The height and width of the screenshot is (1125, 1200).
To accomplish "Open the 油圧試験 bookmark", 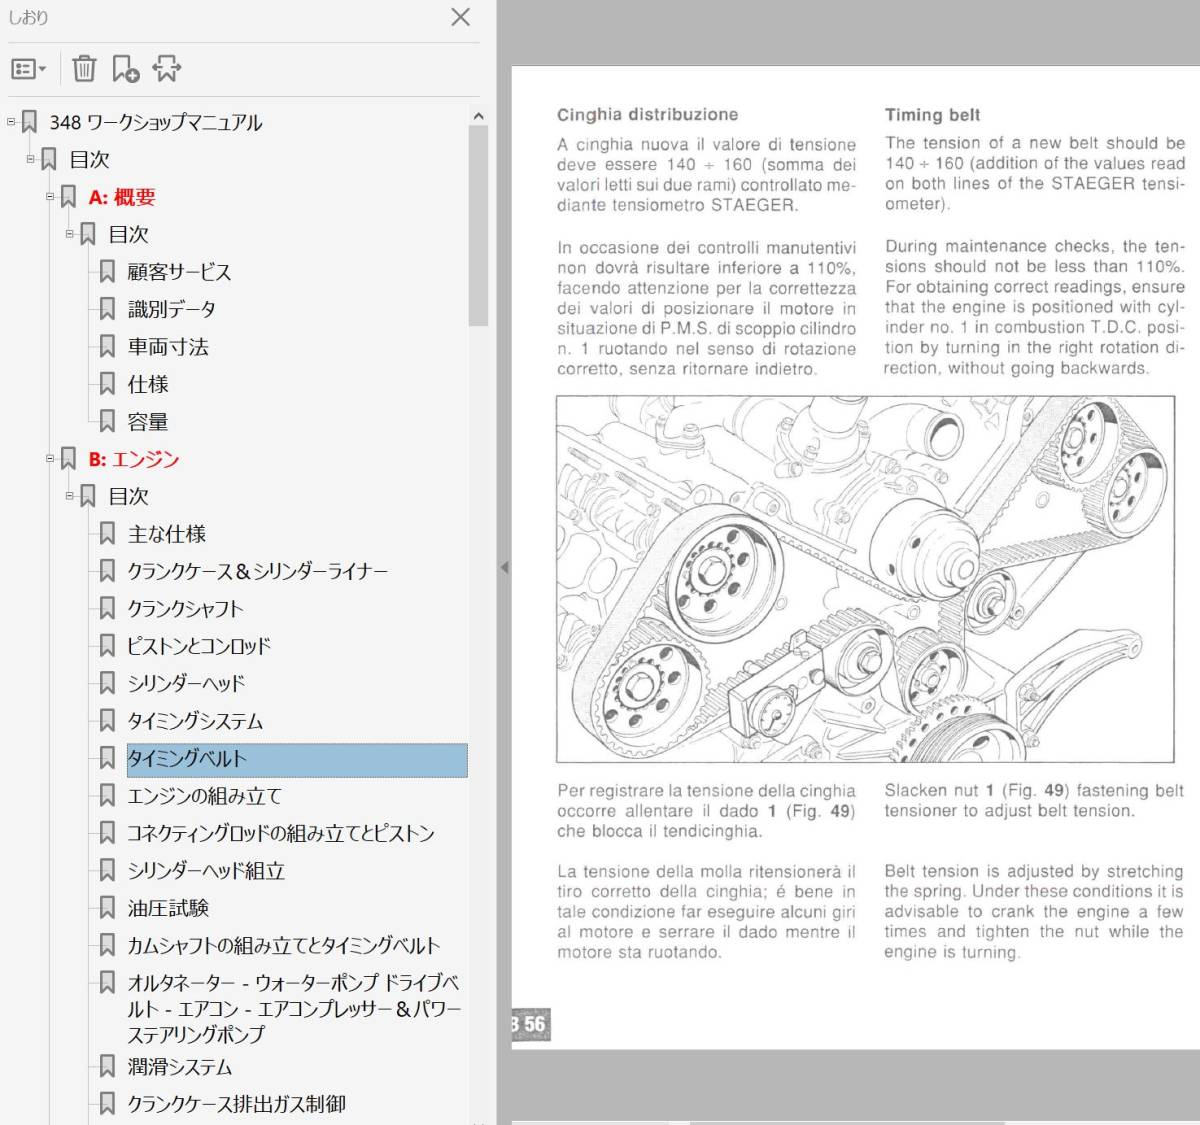I will [x=168, y=908].
